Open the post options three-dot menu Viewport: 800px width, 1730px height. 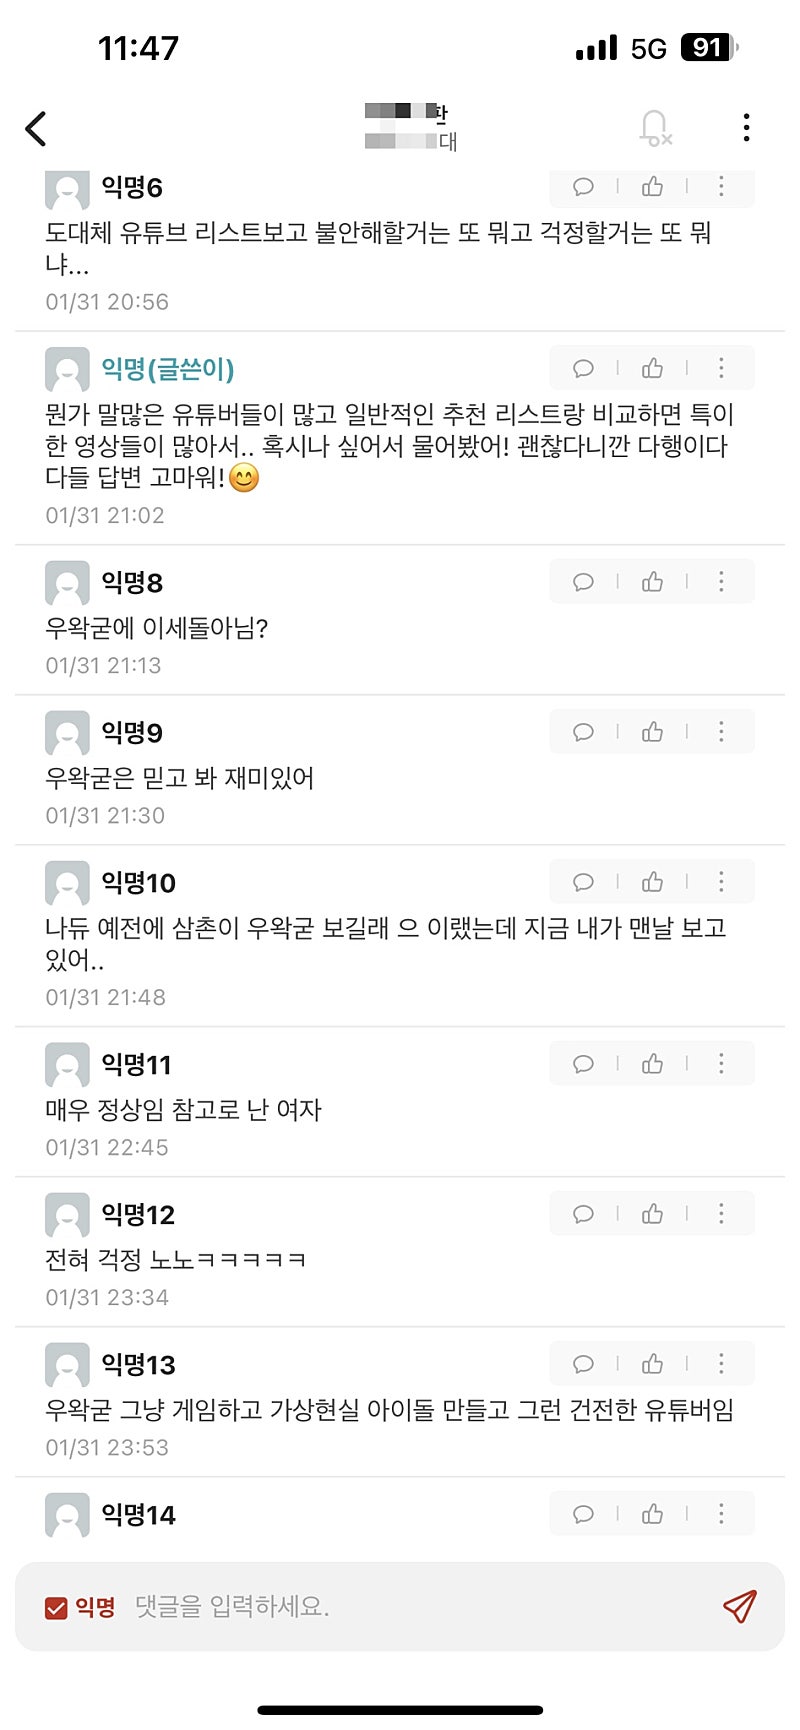[x=746, y=128]
